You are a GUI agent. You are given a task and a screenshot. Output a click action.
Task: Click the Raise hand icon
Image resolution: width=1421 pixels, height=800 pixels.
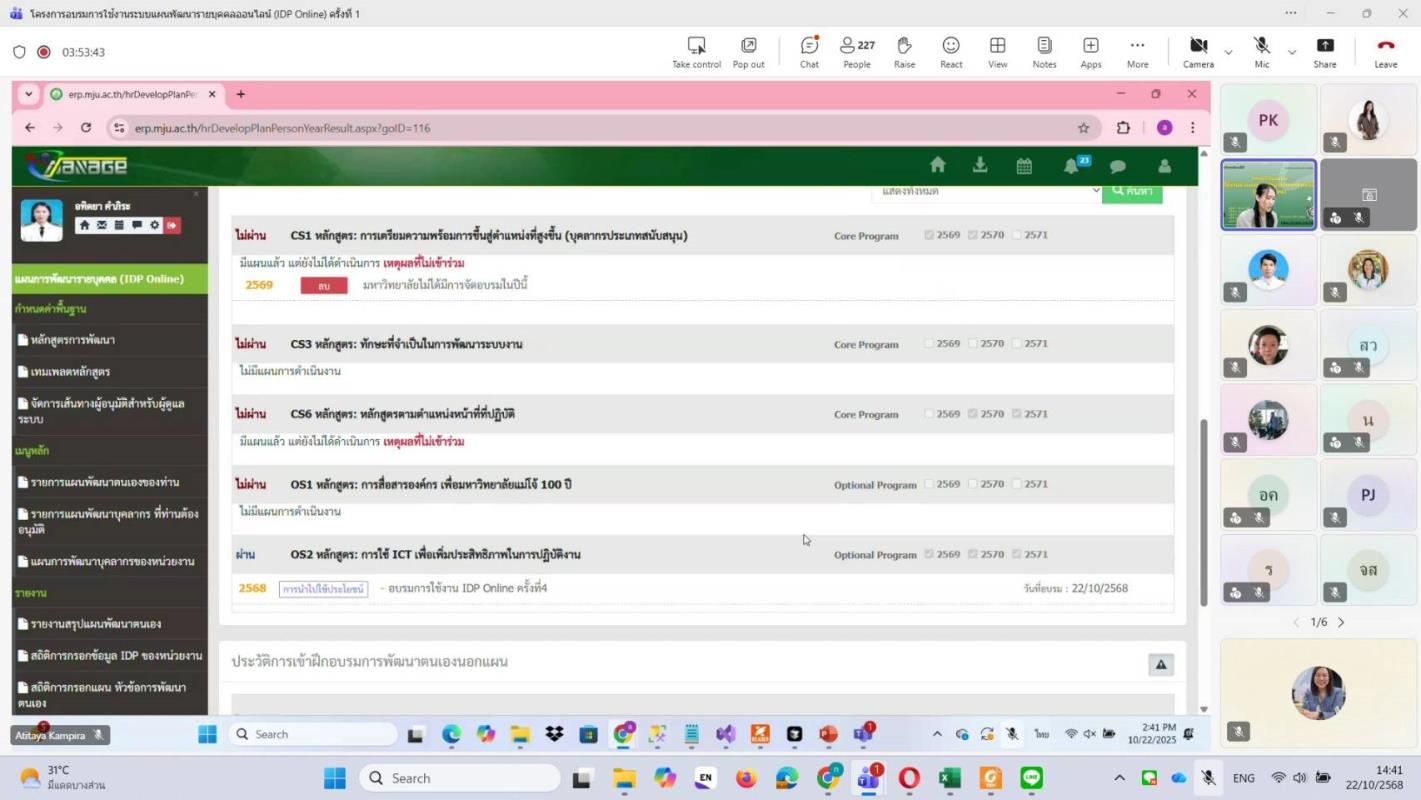pyautogui.click(x=904, y=52)
